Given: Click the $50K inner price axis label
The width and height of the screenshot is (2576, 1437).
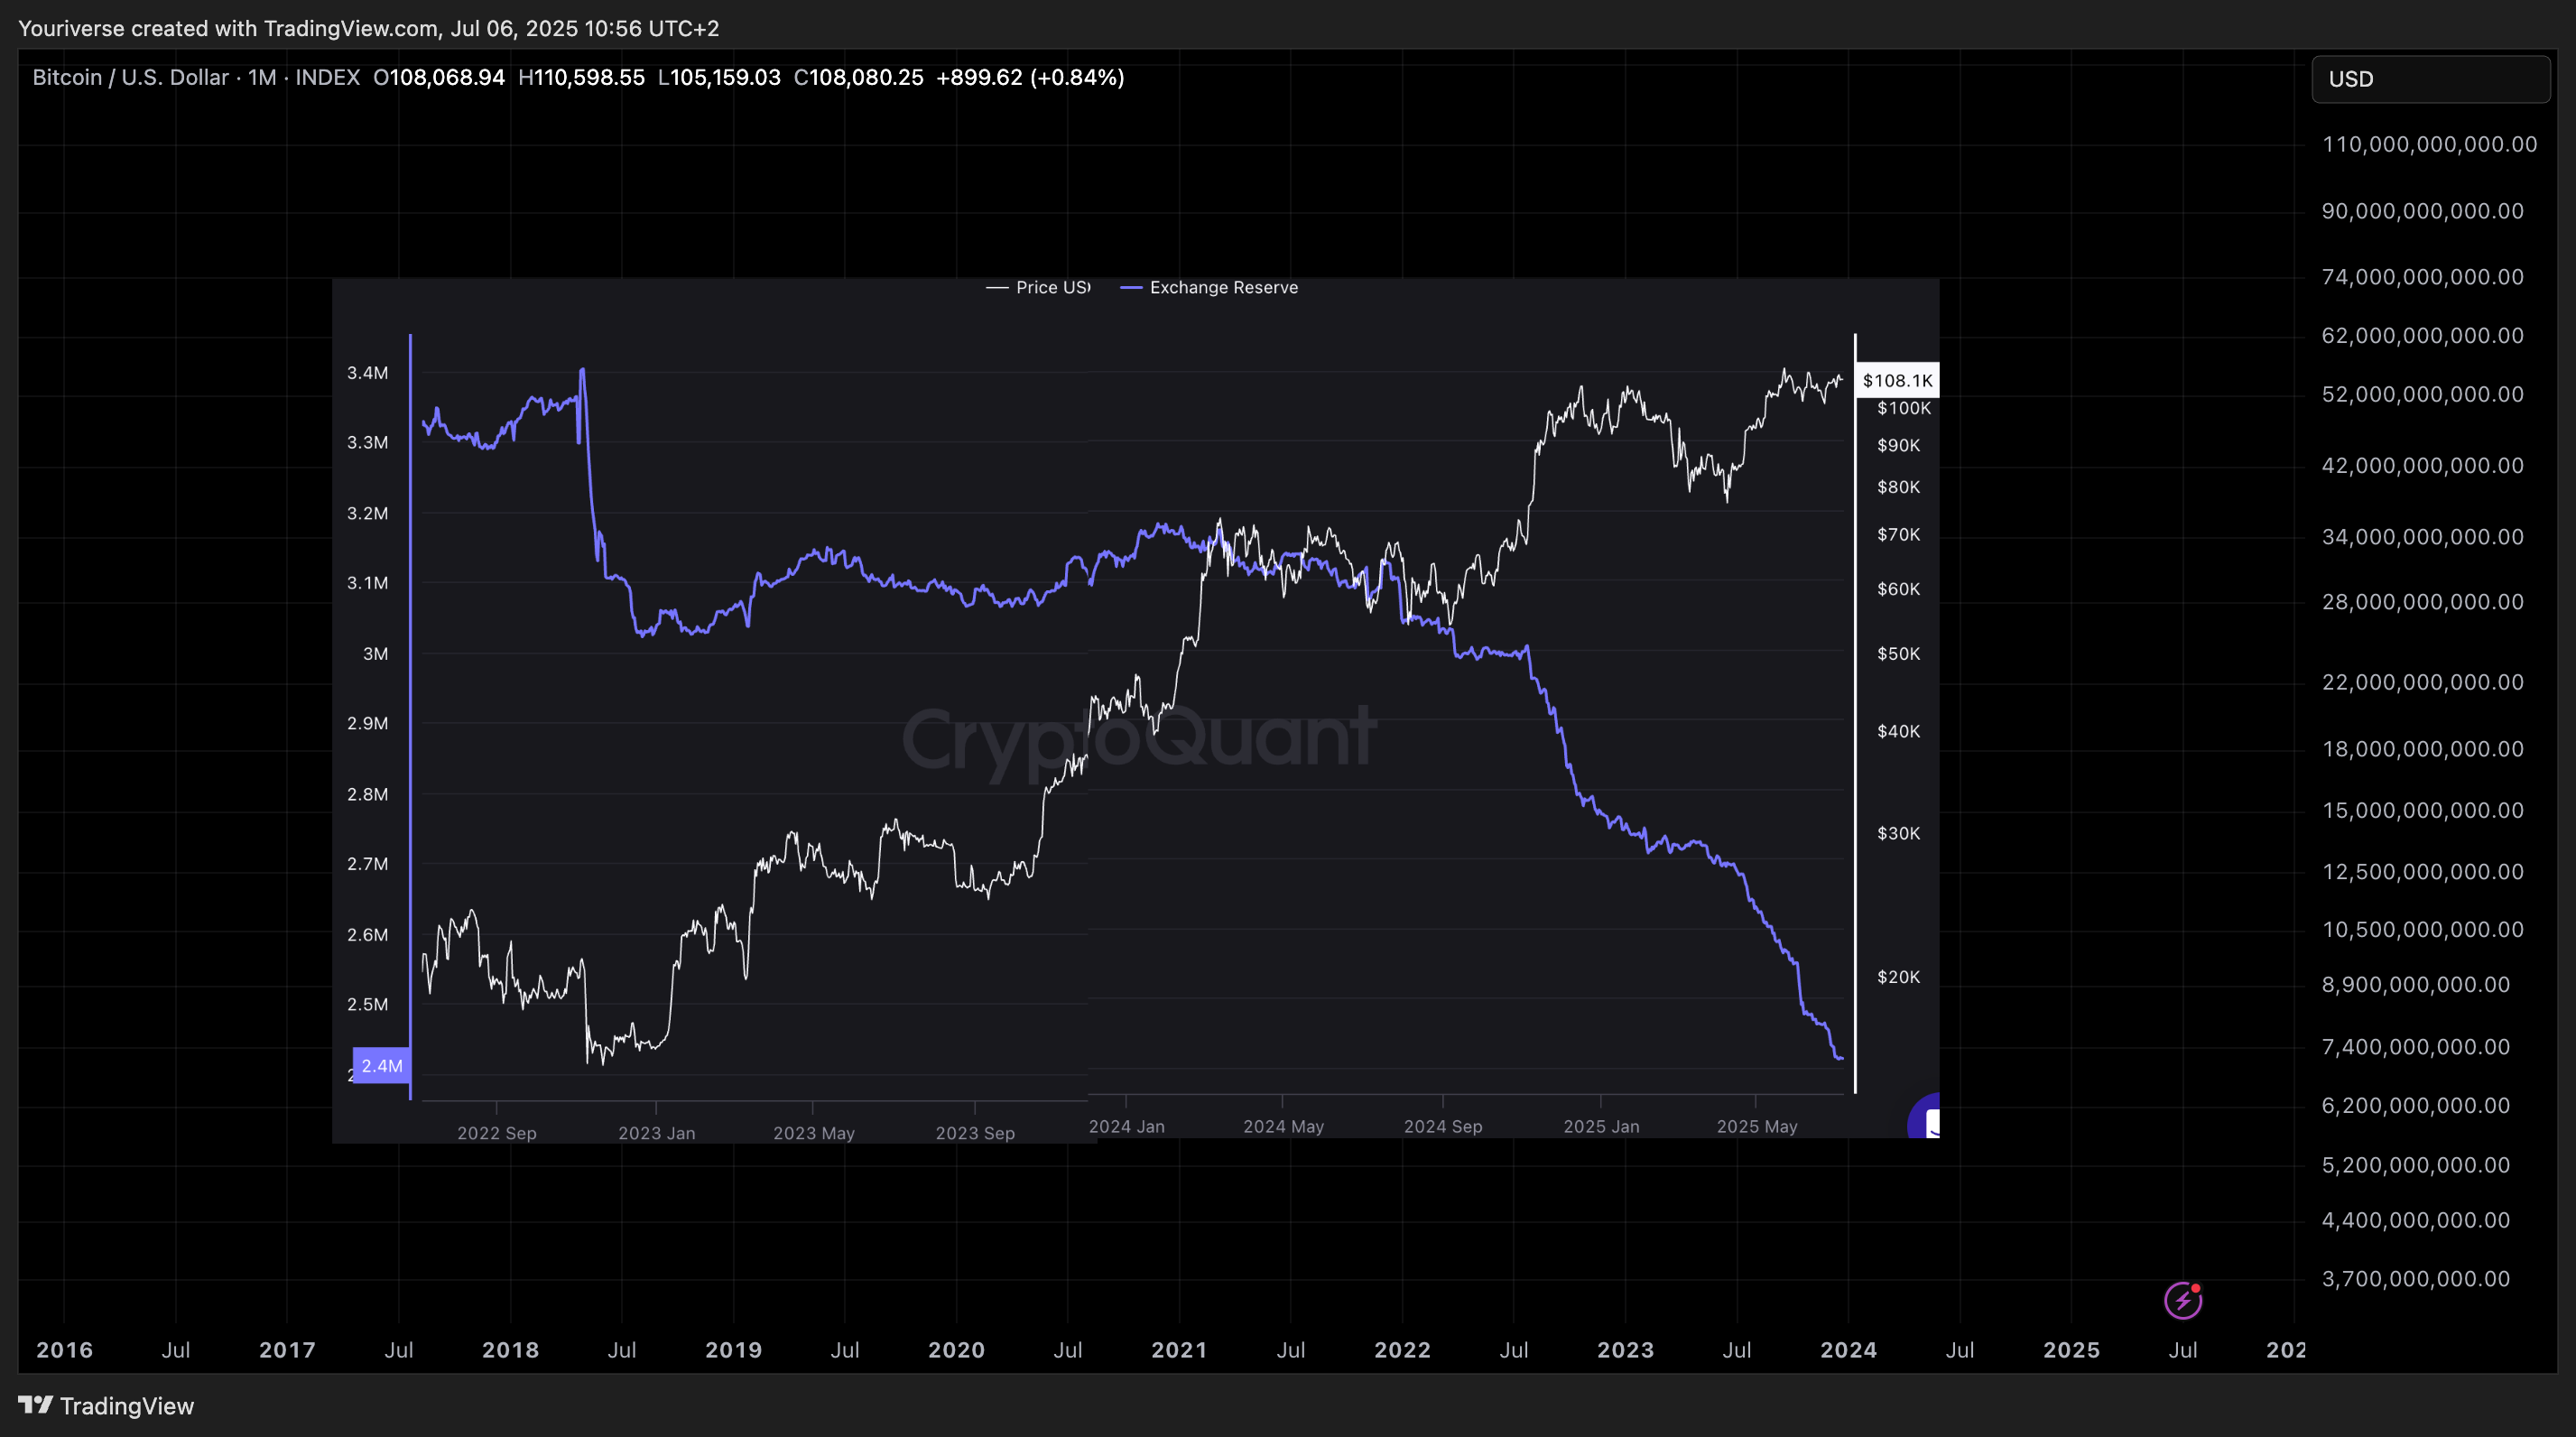Looking at the screenshot, I should 1899,654.
